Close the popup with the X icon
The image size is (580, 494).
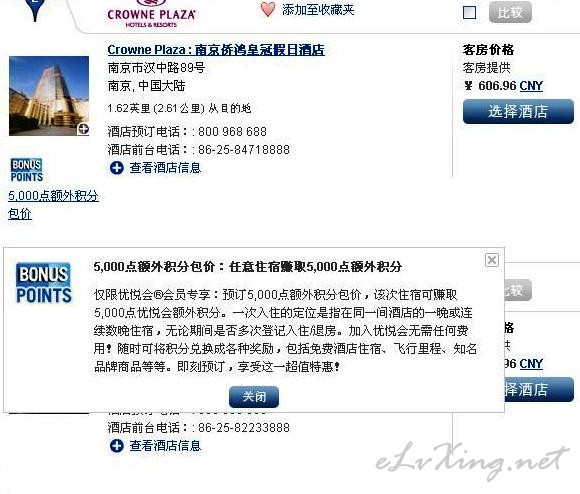(x=492, y=260)
